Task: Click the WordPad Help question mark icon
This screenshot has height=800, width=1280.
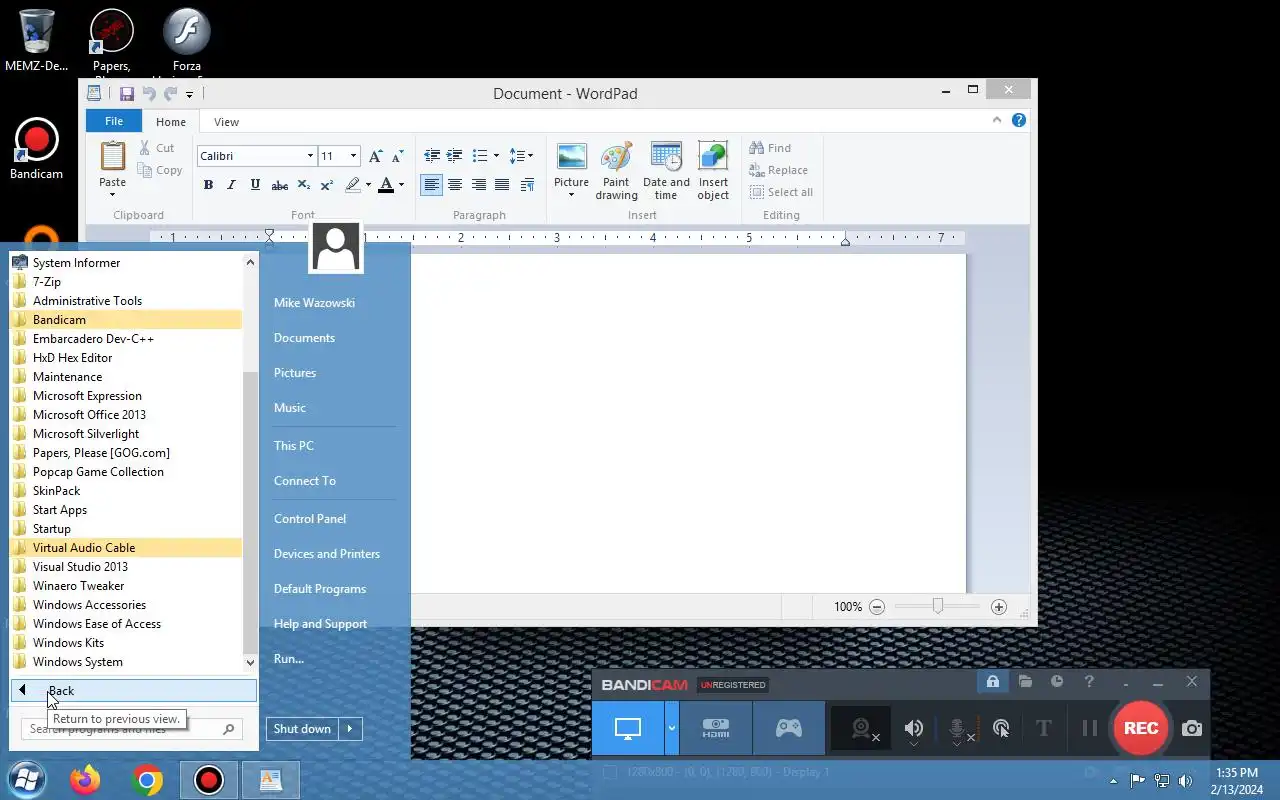Action: [x=1019, y=120]
